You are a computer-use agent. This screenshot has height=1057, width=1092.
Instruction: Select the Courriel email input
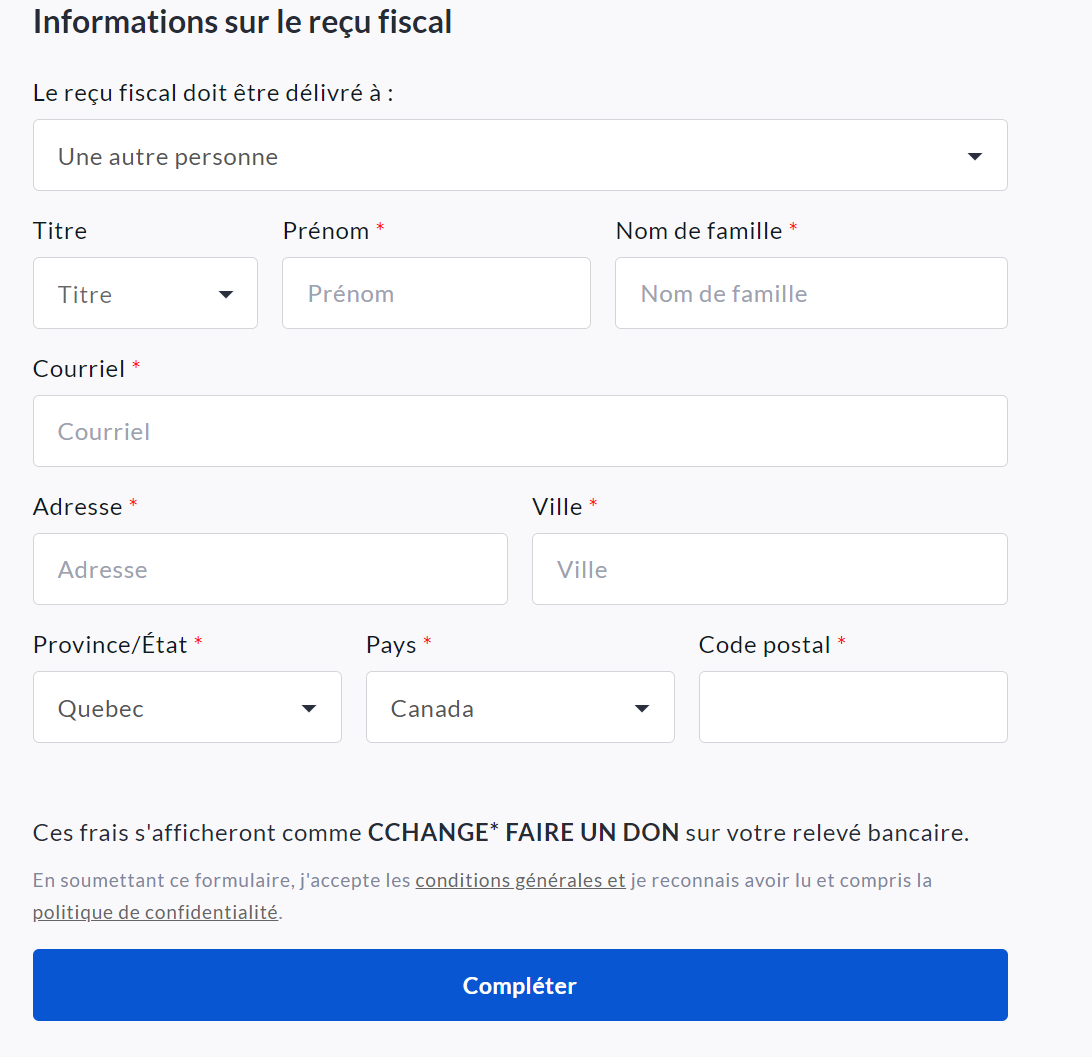point(519,432)
